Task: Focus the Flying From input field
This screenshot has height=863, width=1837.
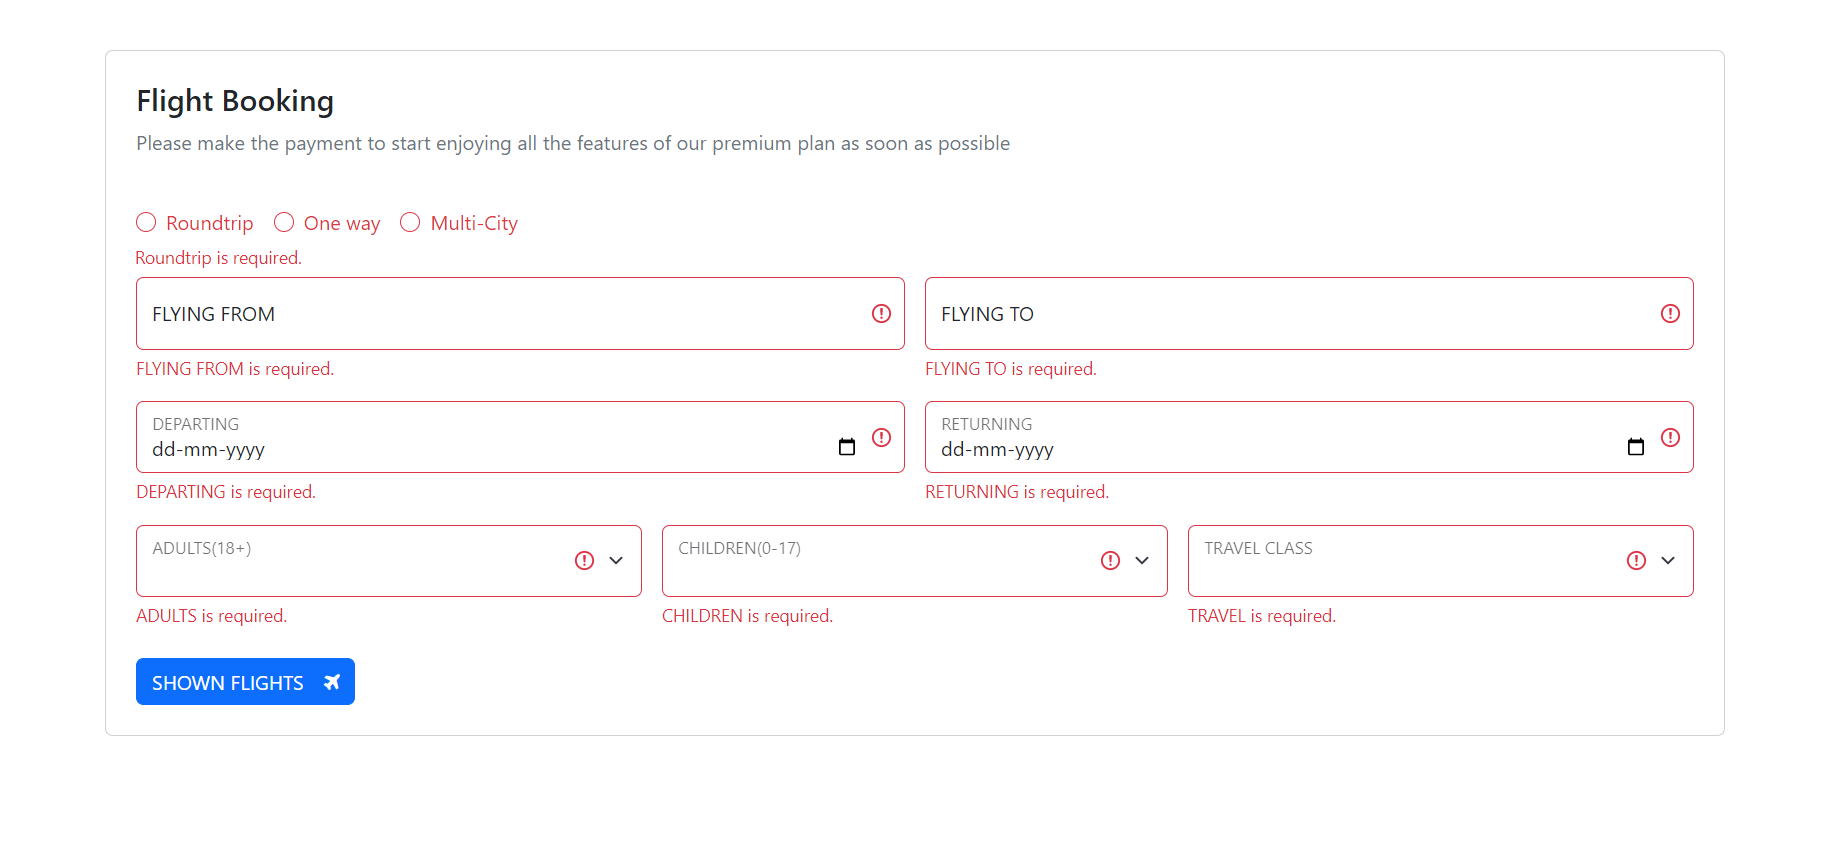Action: click(450, 313)
